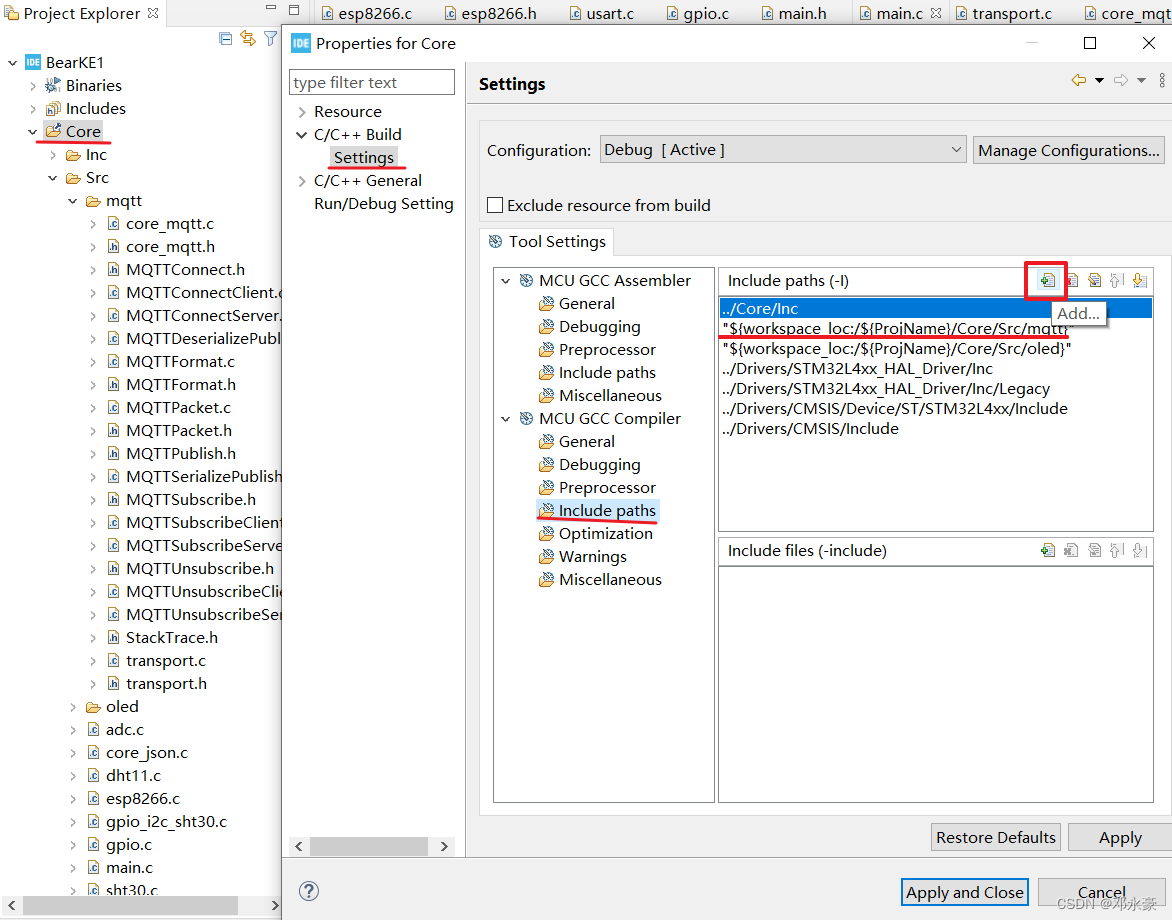The image size is (1172, 920).
Task: Toggle Link with Editor in Project Explorer
Action: click(248, 38)
